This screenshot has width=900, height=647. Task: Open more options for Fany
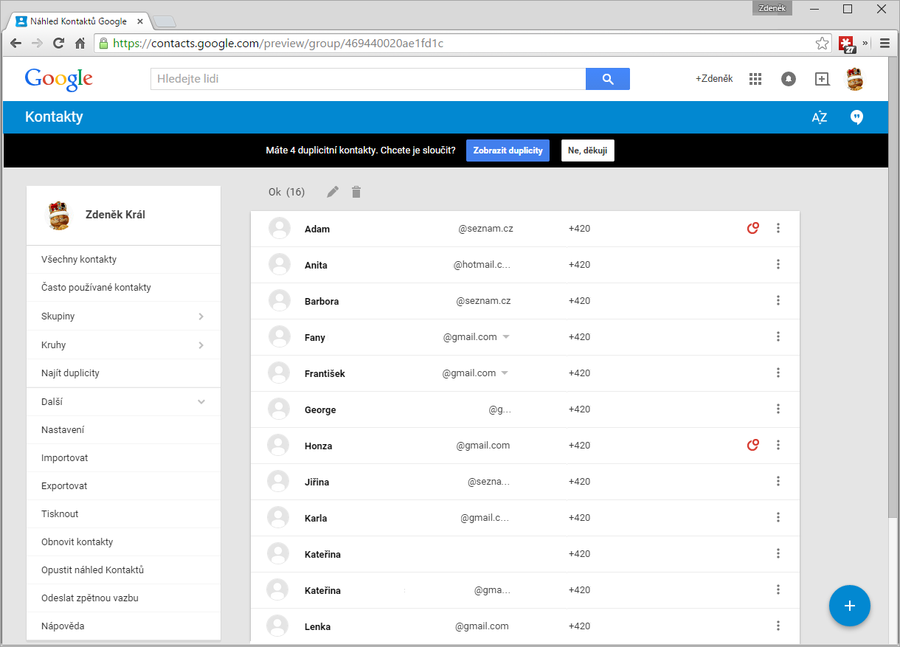click(778, 336)
